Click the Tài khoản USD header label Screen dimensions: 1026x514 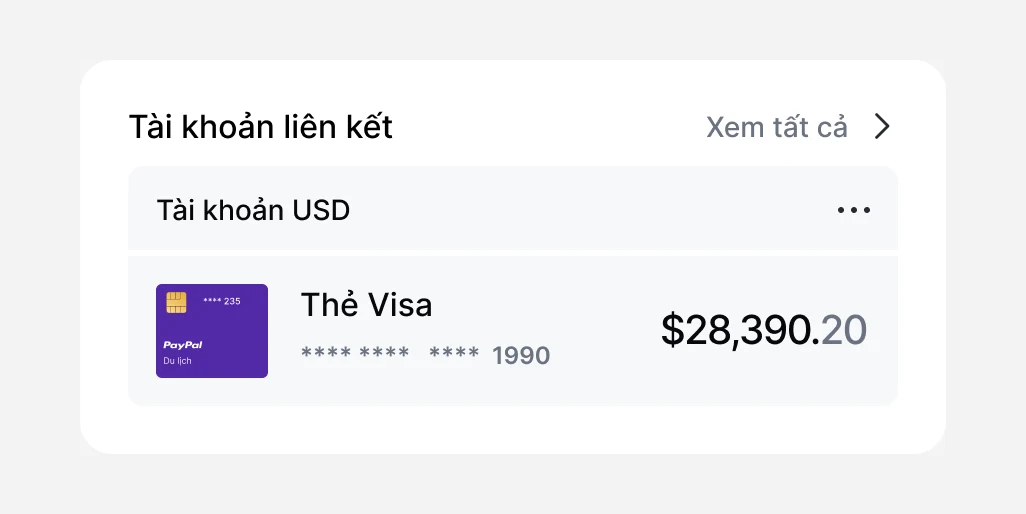[253, 210]
